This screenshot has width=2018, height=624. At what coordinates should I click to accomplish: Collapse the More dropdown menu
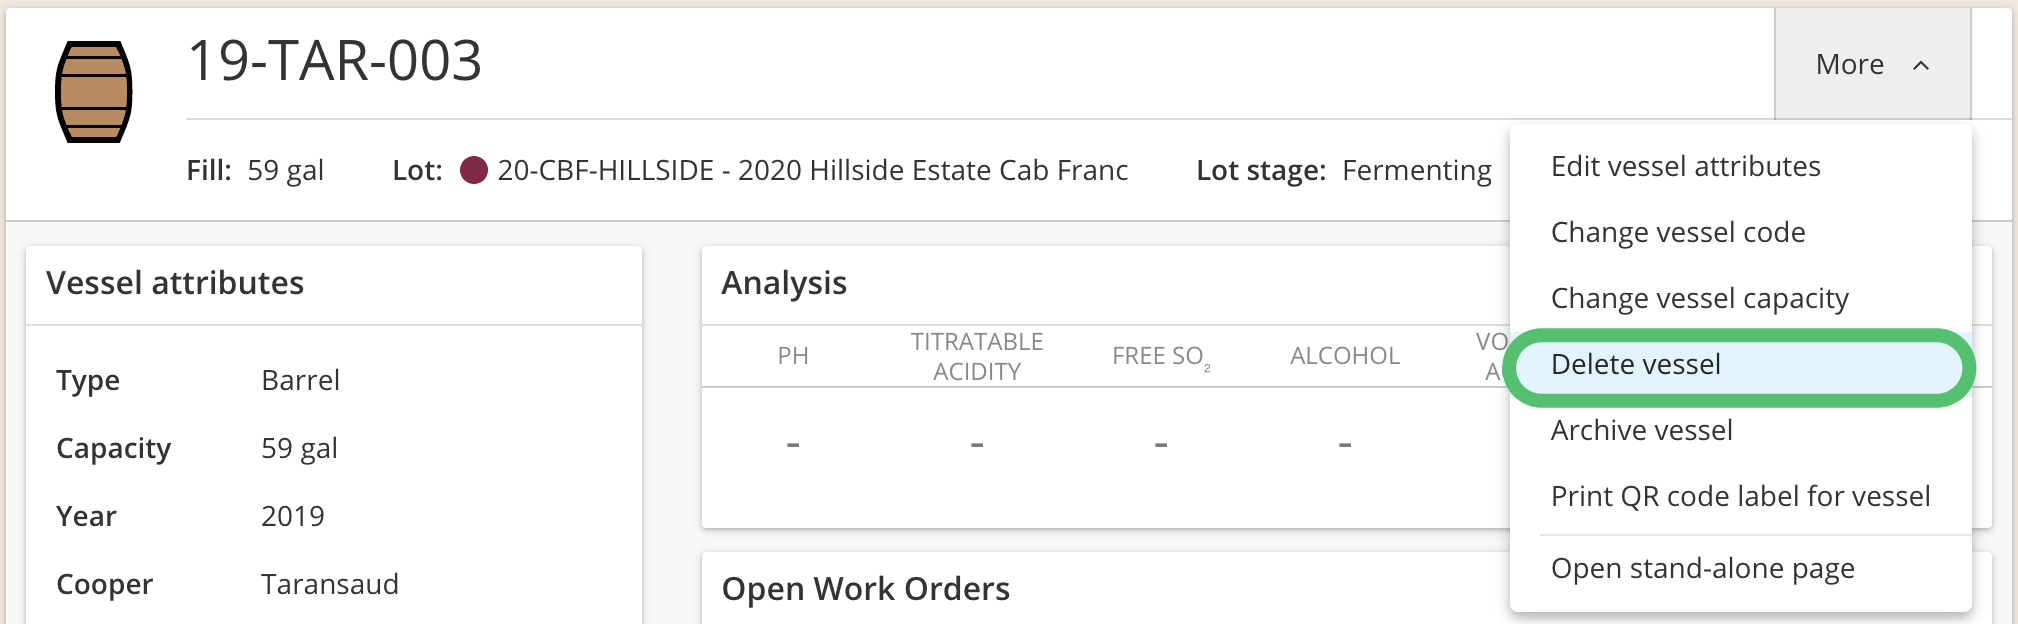coord(1872,65)
